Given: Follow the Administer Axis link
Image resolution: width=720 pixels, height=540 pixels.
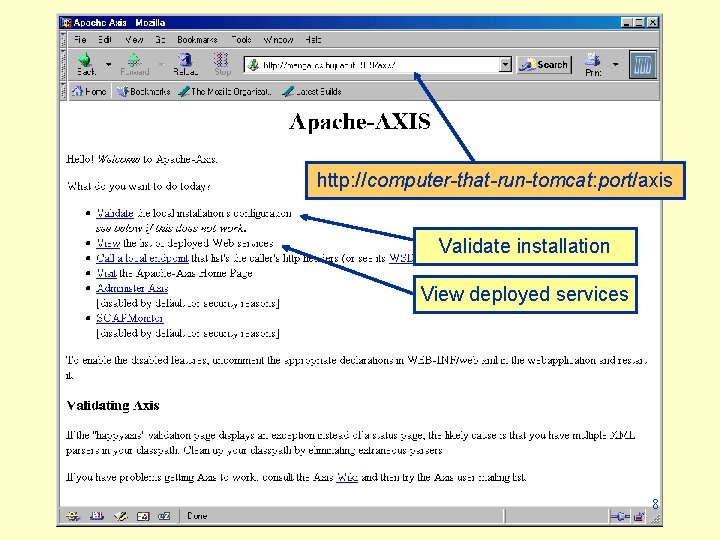Looking at the screenshot, I should click(x=132, y=288).
